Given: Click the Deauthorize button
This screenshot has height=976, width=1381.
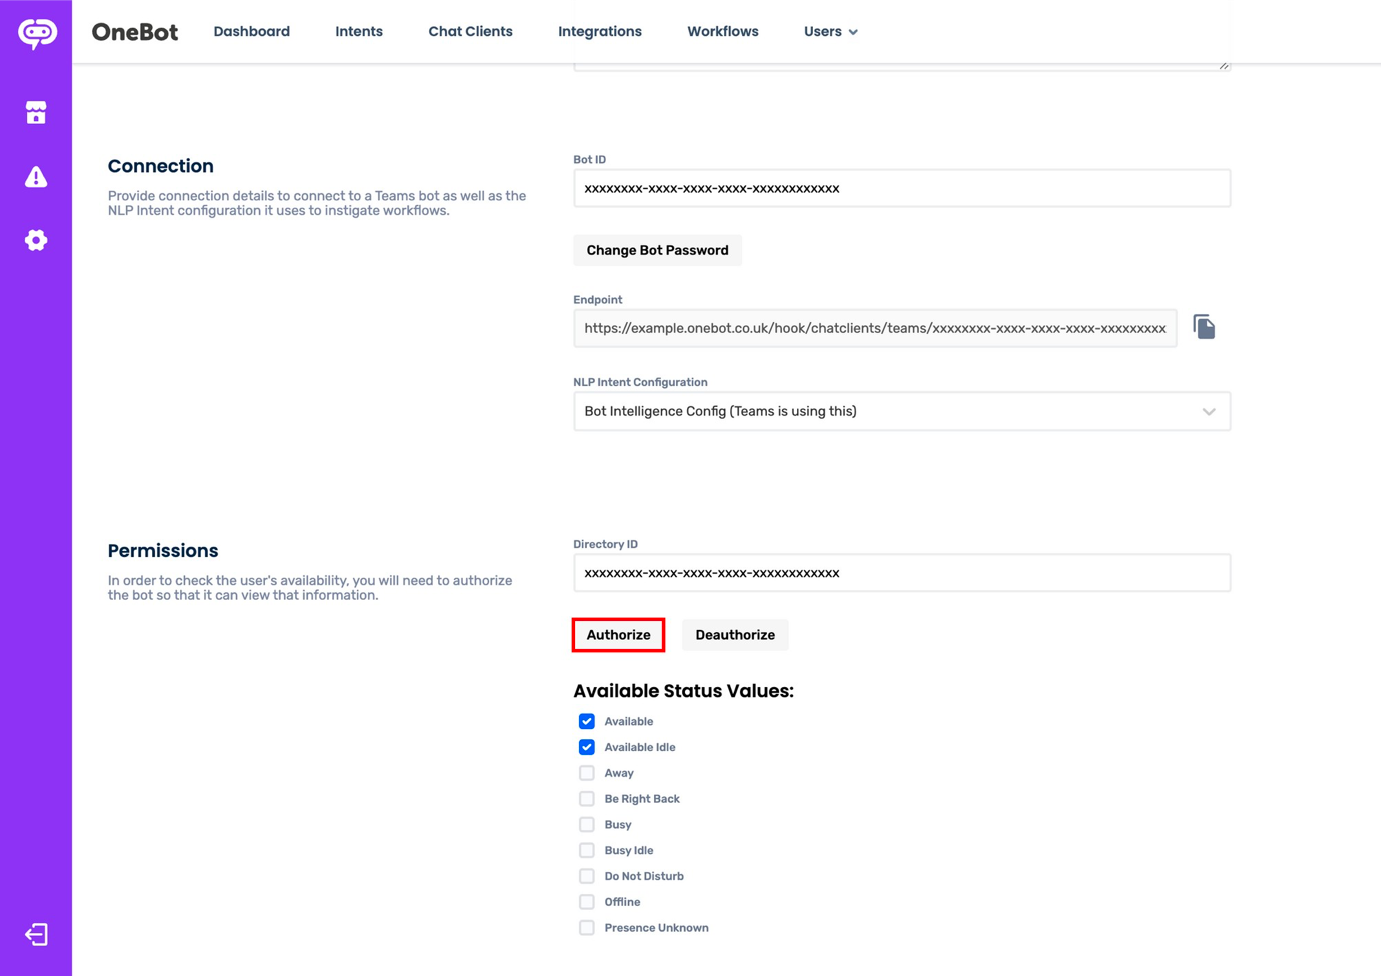Looking at the screenshot, I should coord(735,635).
